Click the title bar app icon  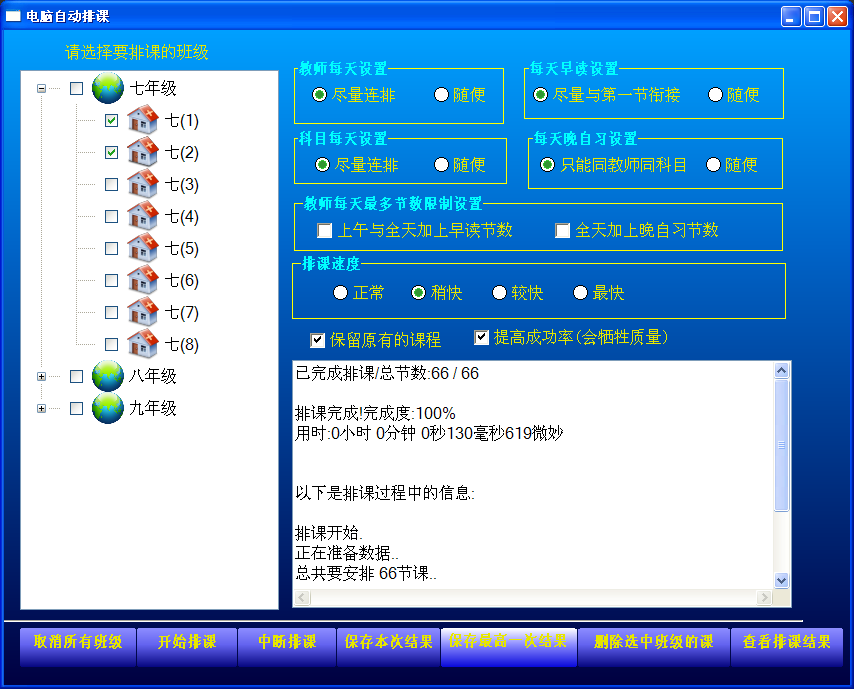[x=13, y=16]
